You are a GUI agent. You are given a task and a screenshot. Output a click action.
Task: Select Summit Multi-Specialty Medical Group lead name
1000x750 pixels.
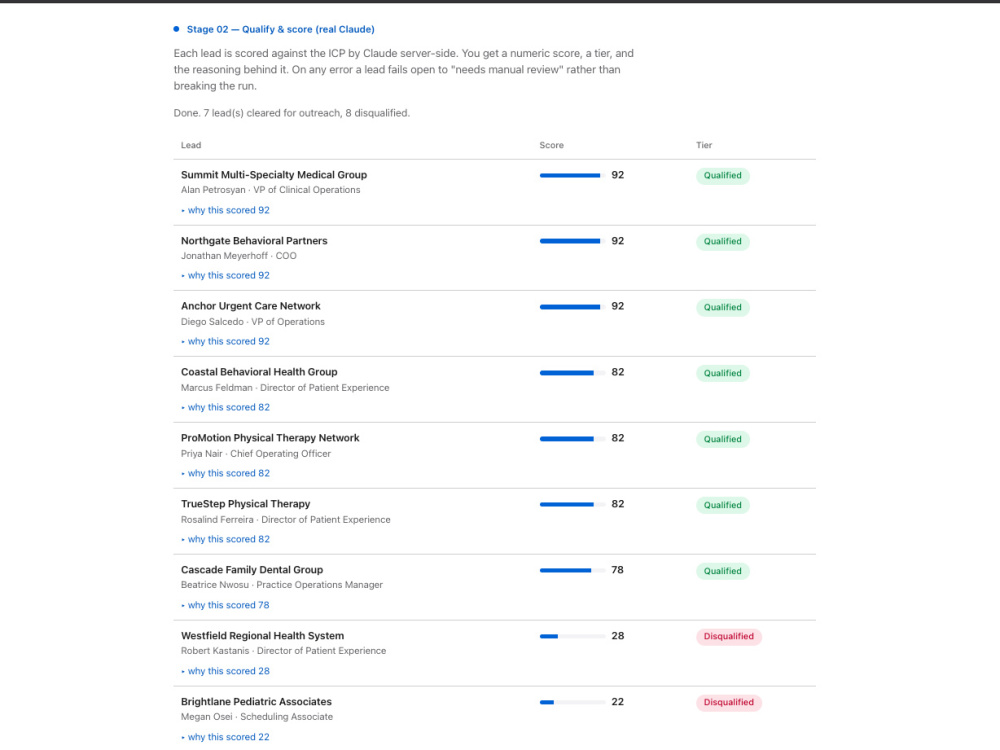pos(274,175)
